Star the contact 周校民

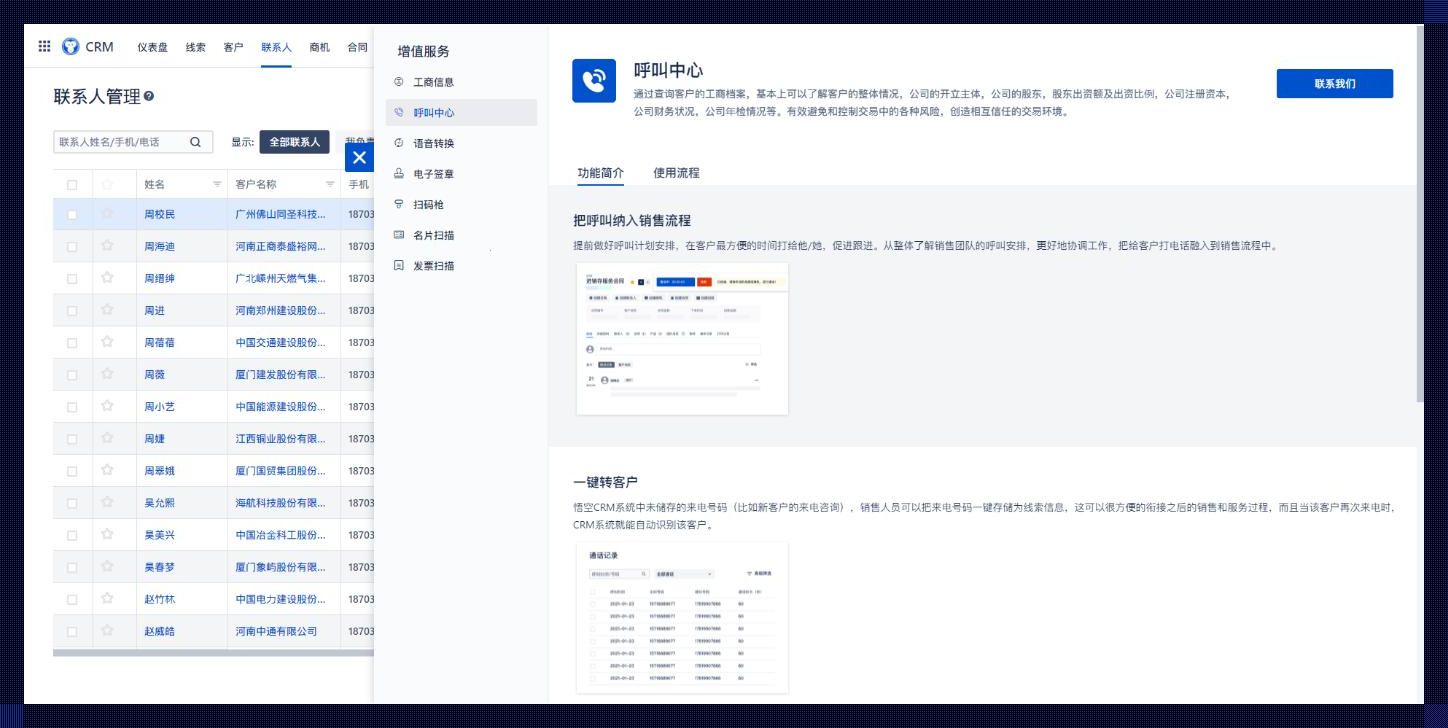point(107,215)
